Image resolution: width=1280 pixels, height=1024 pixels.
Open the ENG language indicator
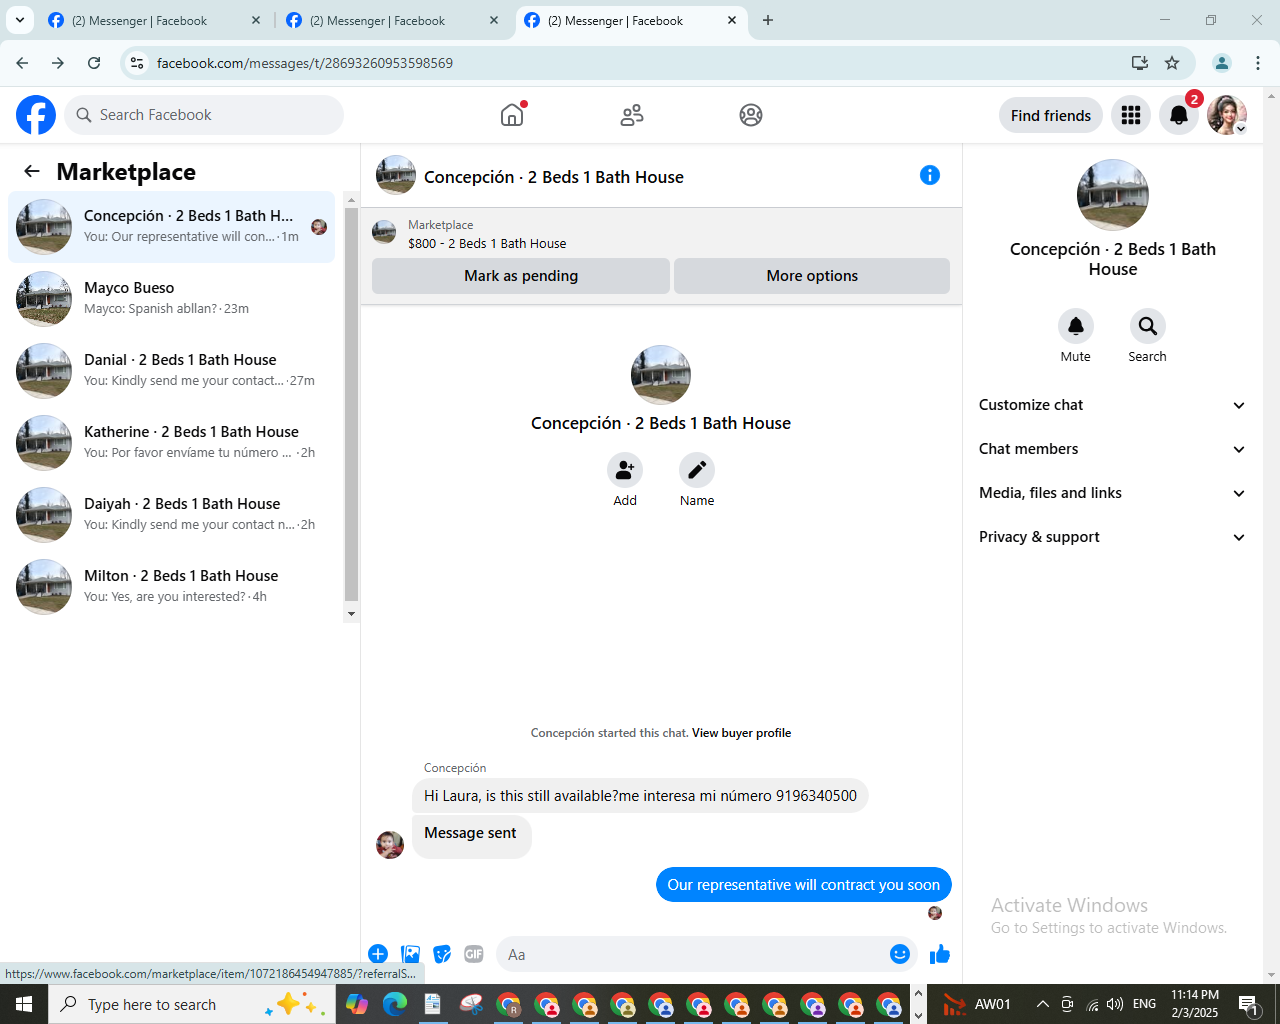1145,1004
